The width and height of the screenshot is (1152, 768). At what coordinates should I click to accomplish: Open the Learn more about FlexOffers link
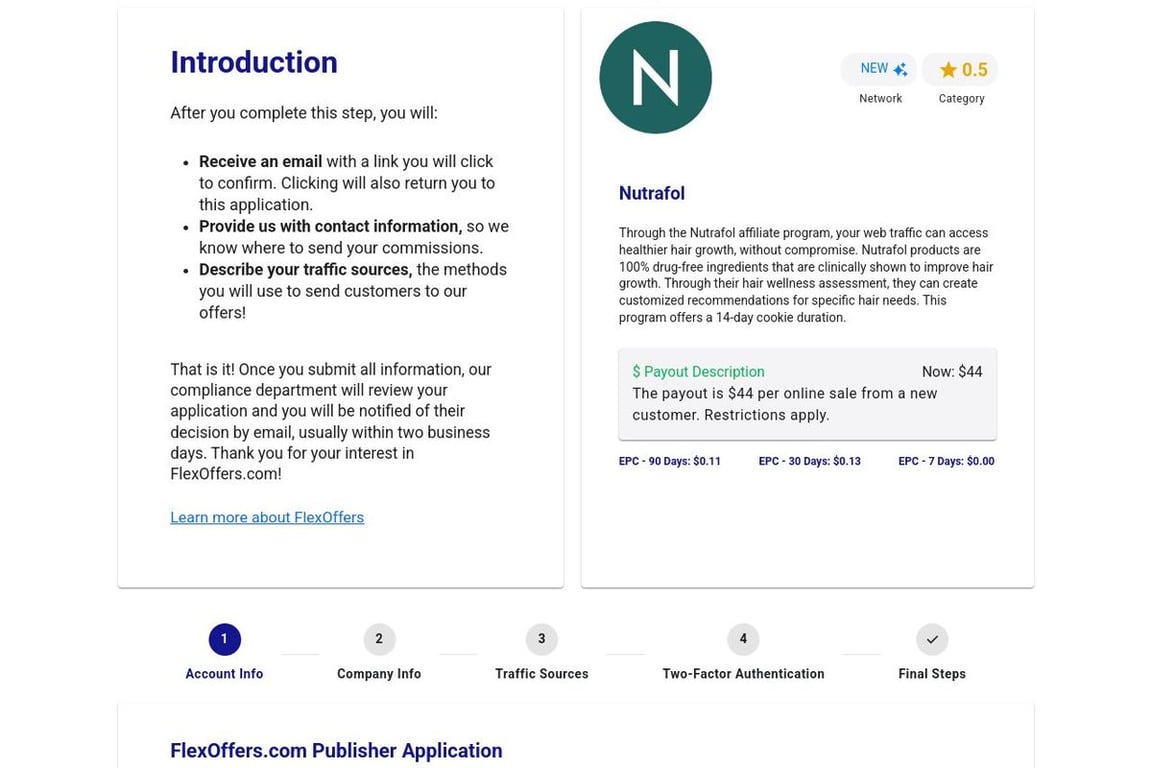267,517
